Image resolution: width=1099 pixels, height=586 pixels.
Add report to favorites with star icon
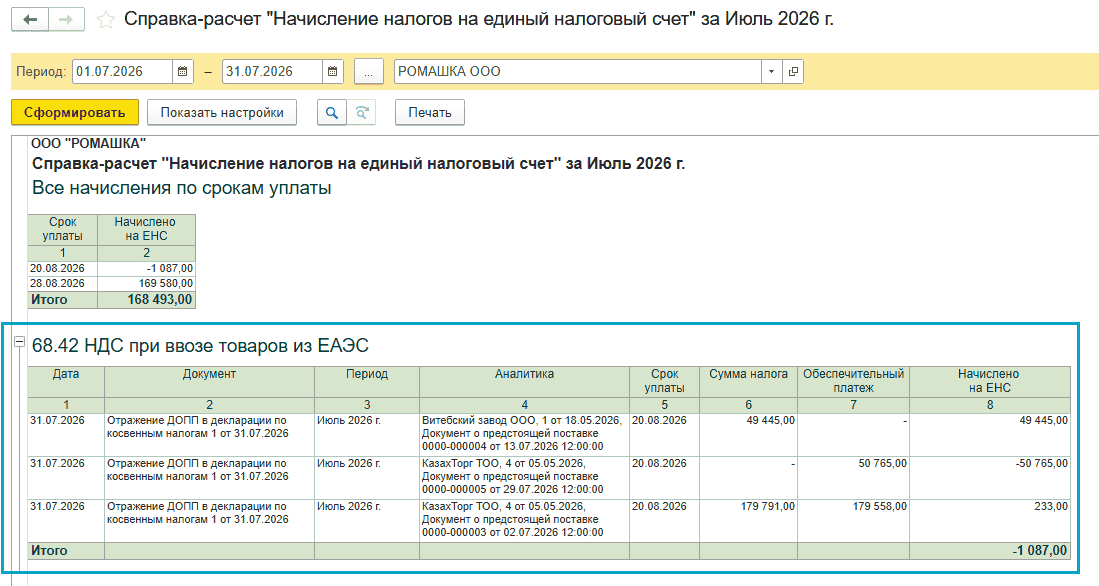tap(106, 20)
